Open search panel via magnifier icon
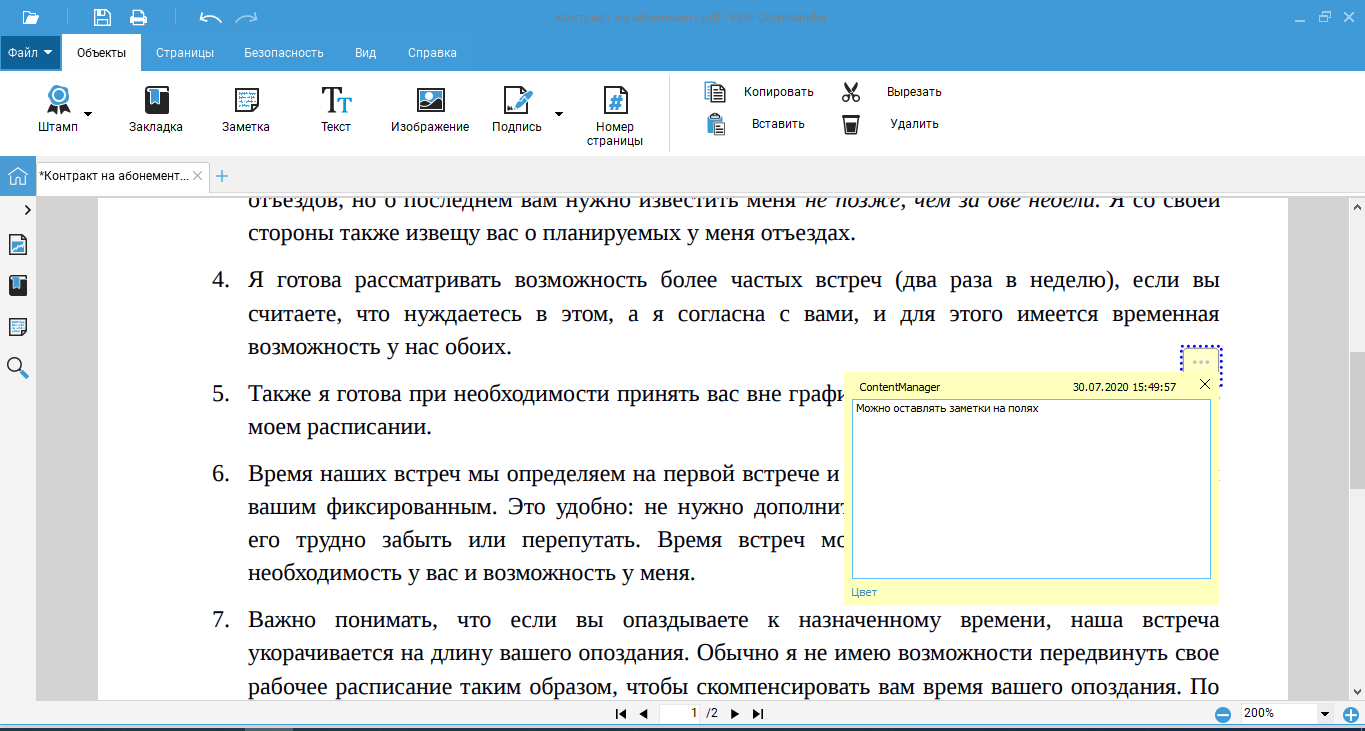The width and height of the screenshot is (1365, 731). click(18, 368)
